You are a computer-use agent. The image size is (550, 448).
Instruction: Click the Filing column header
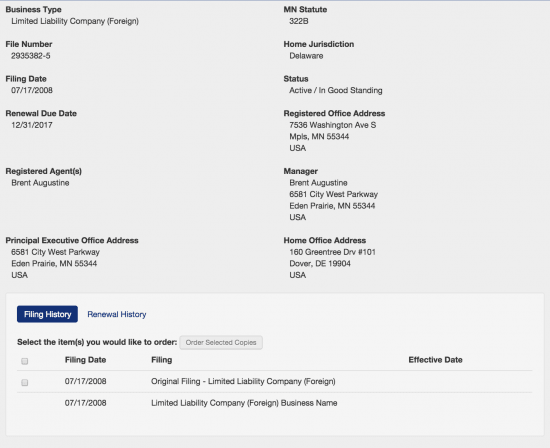point(161,360)
